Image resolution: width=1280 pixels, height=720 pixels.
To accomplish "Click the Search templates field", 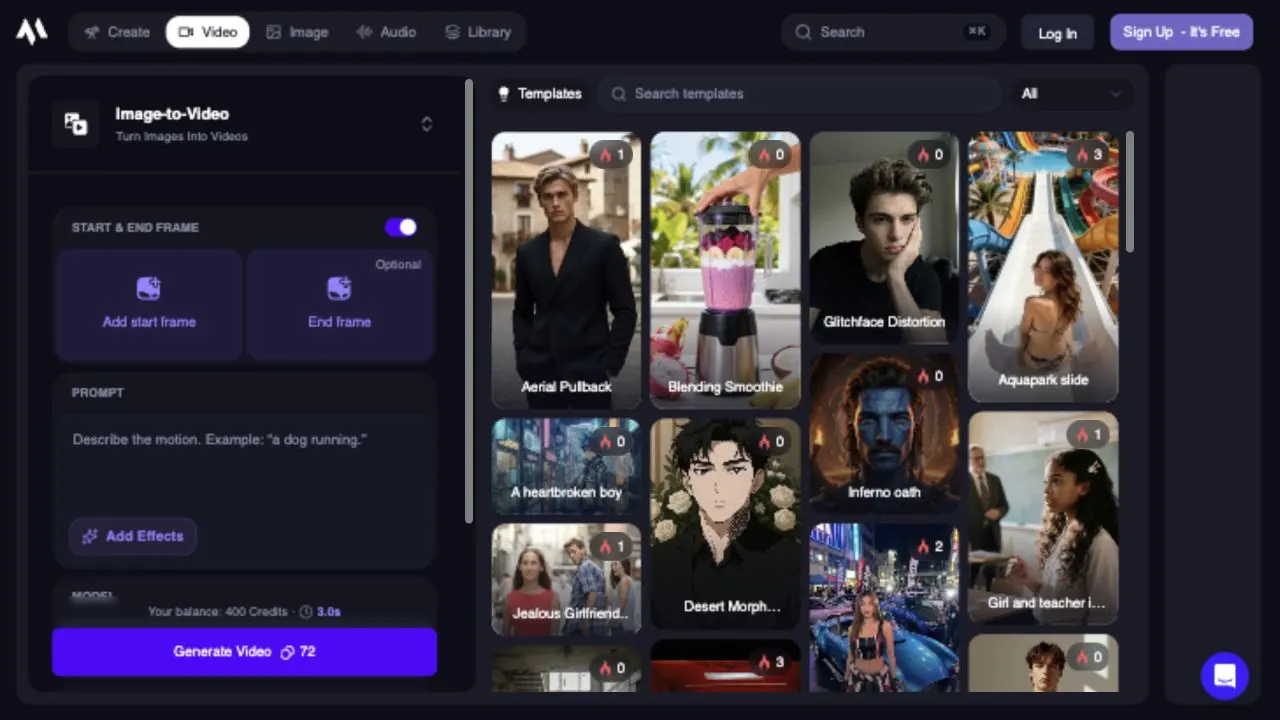I will 799,94.
